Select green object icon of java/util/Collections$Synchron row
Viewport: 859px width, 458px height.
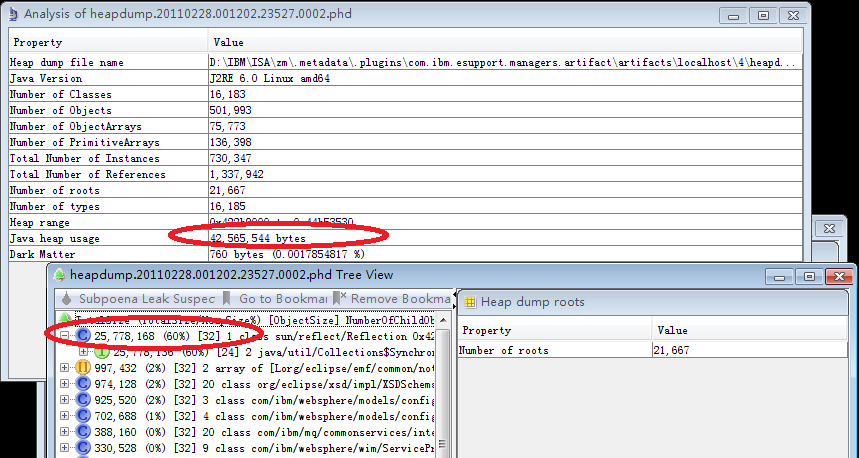[x=102, y=352]
